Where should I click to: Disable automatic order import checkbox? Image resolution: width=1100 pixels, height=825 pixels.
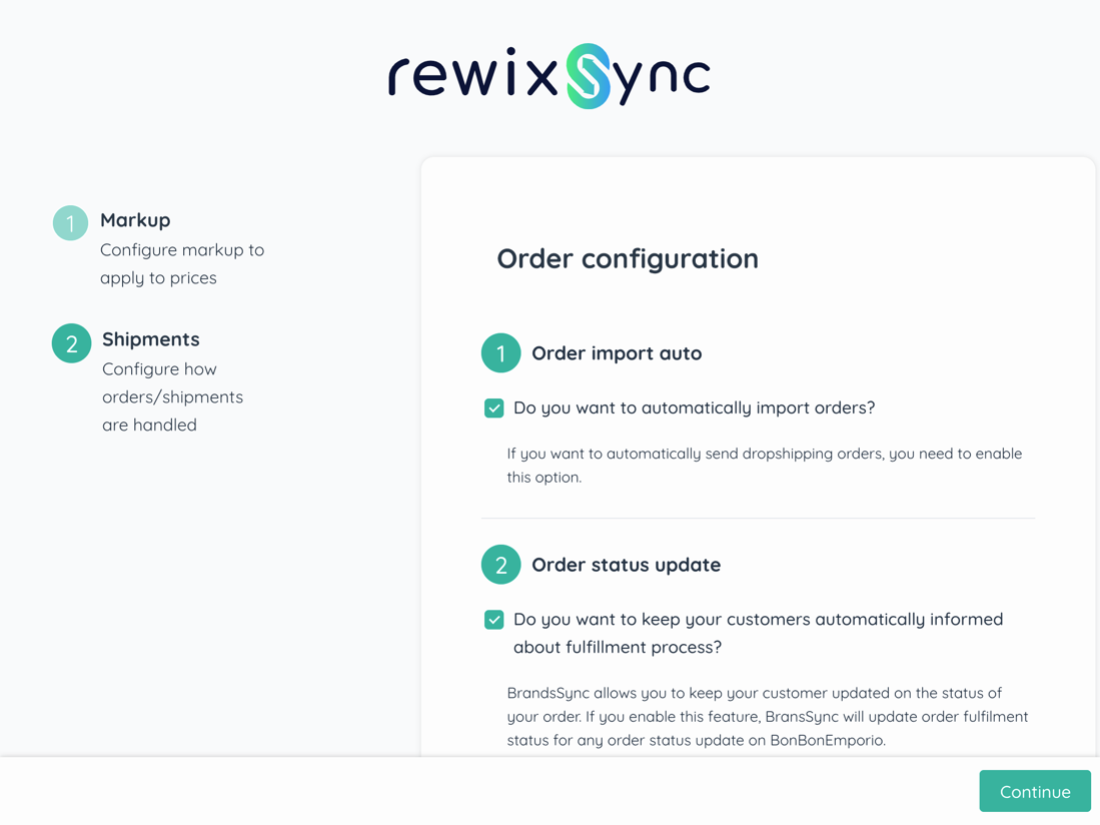pos(494,408)
